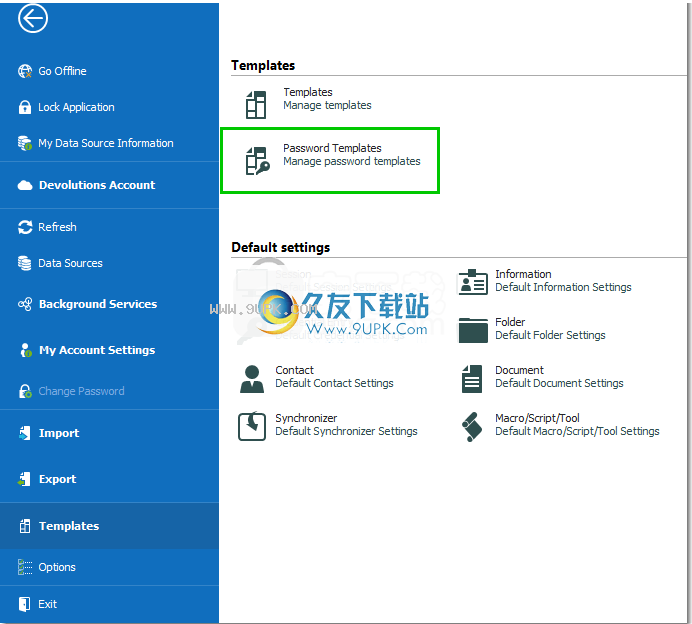Click the Document page icon

click(x=472, y=379)
